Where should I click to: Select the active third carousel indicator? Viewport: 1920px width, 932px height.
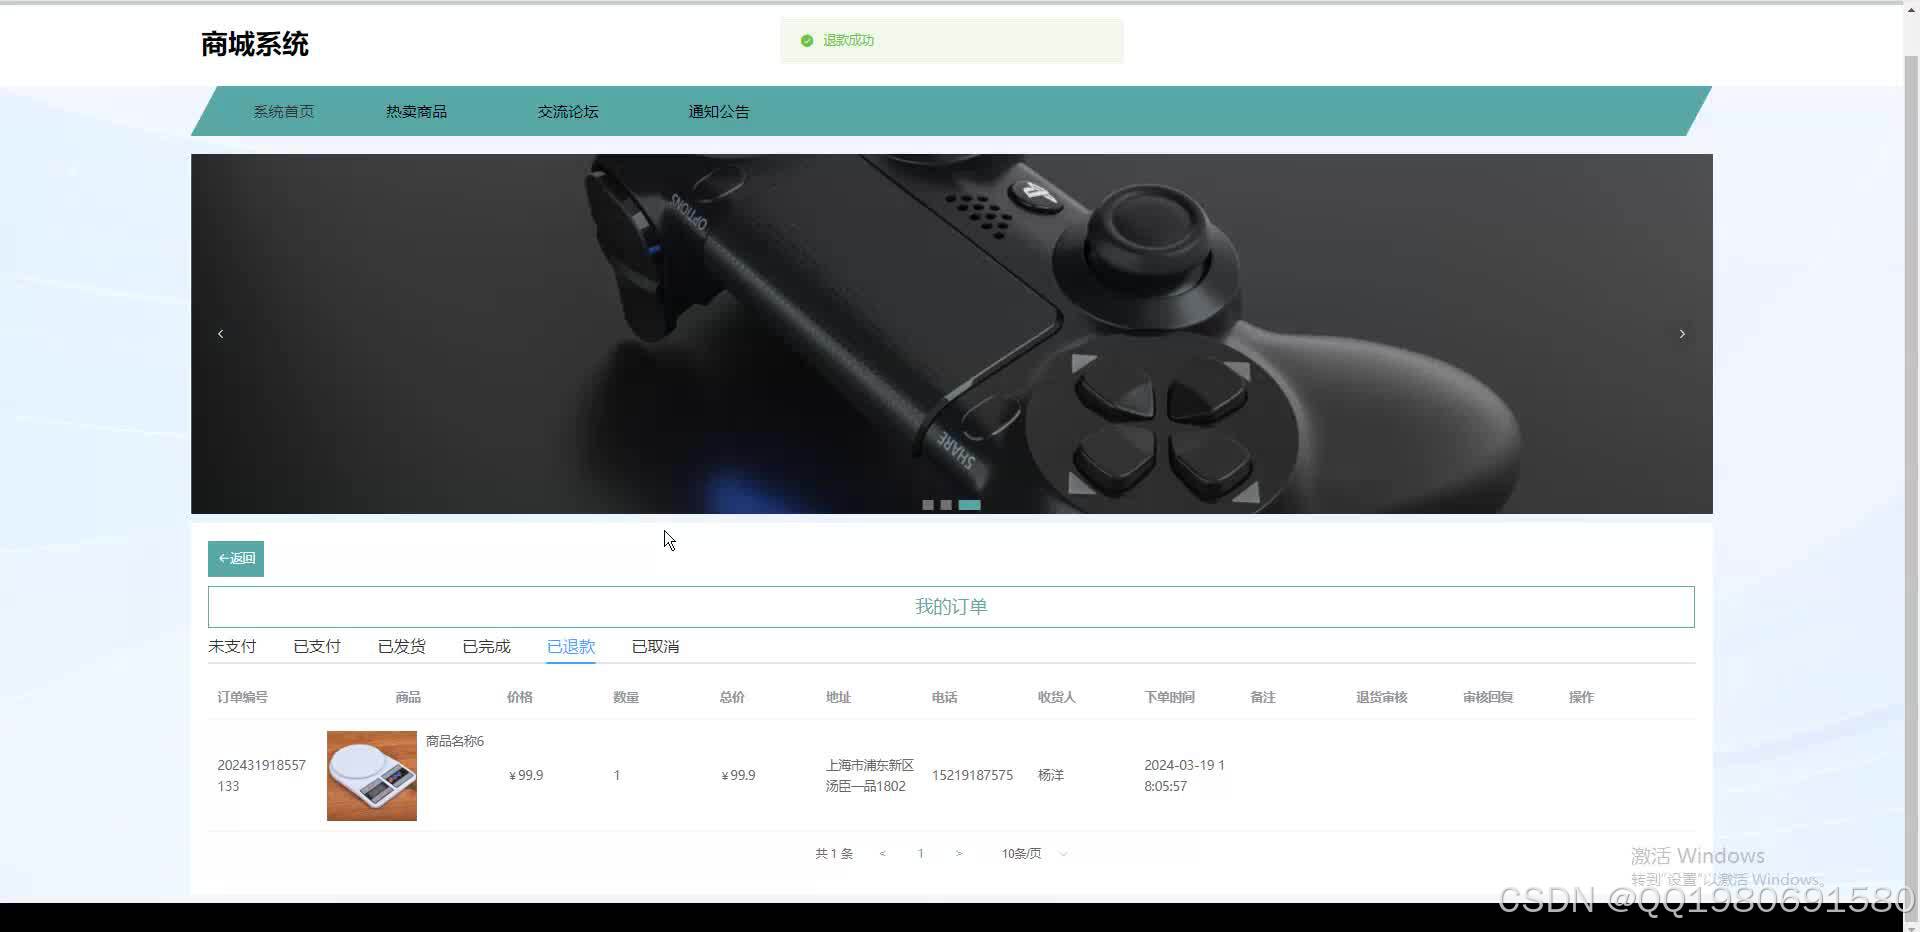[970, 505]
